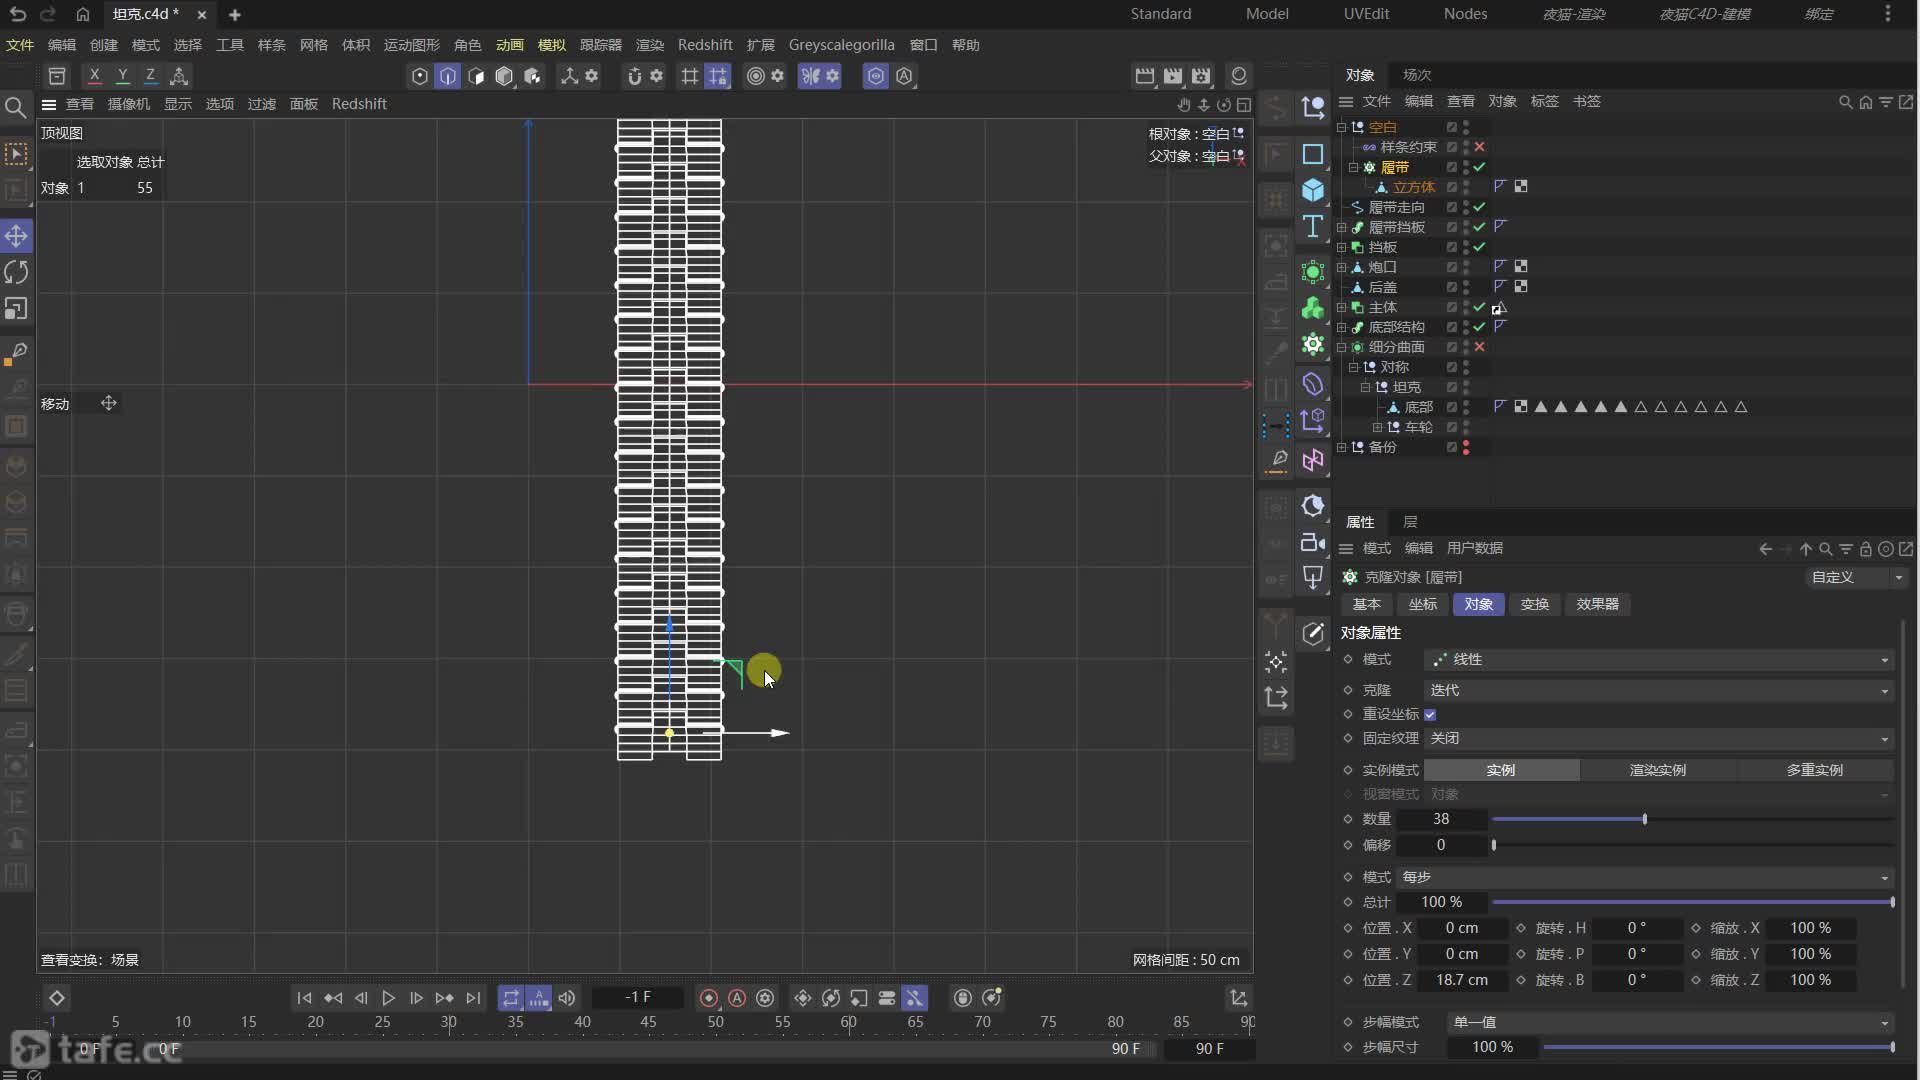Expand the 车轮 tree node
This screenshot has width=1920, height=1080.
click(1378, 427)
